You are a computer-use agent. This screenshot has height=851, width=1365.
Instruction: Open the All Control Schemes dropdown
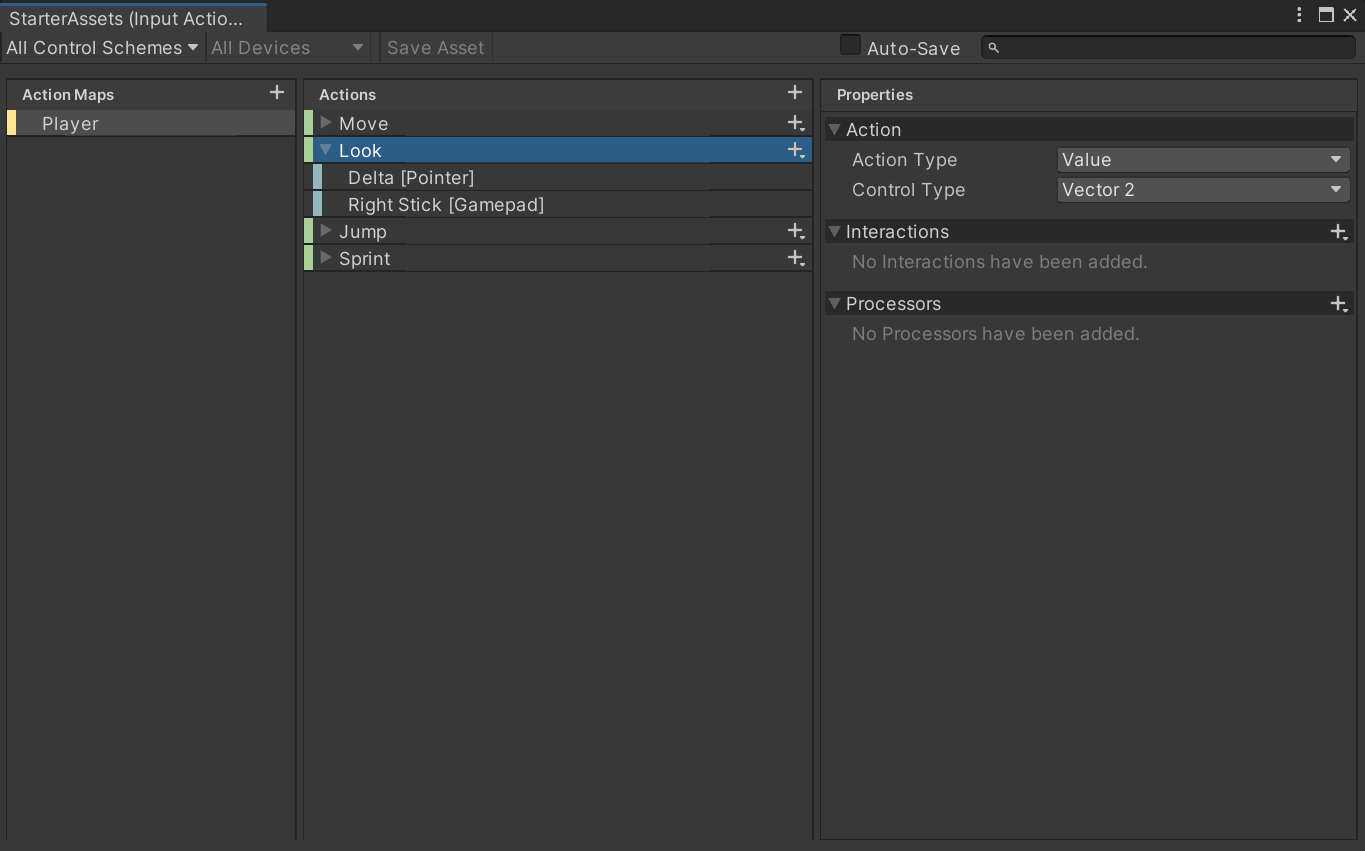[102, 48]
